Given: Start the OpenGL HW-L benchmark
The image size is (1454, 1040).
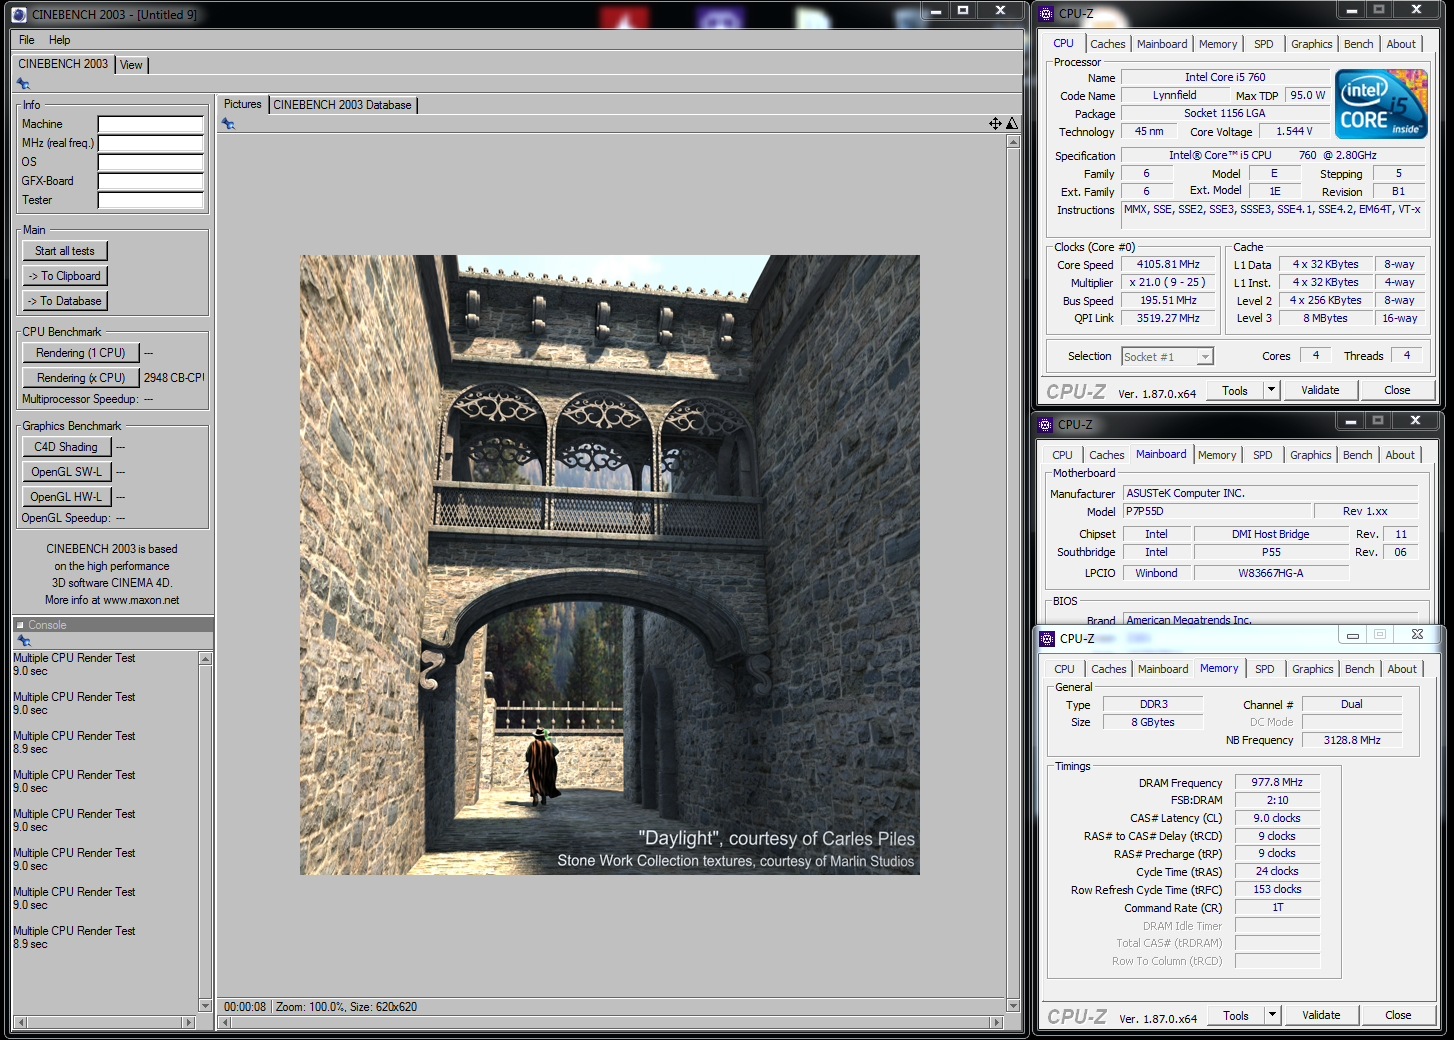Looking at the screenshot, I should pyautogui.click(x=66, y=497).
